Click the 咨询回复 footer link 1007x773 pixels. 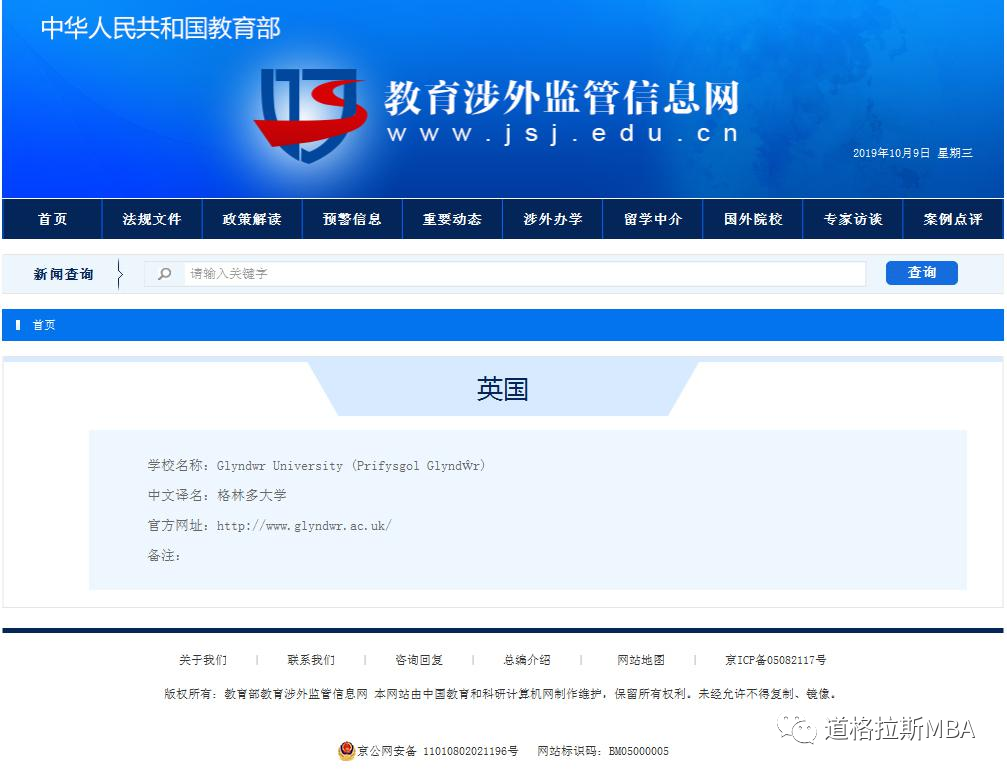tap(419, 660)
